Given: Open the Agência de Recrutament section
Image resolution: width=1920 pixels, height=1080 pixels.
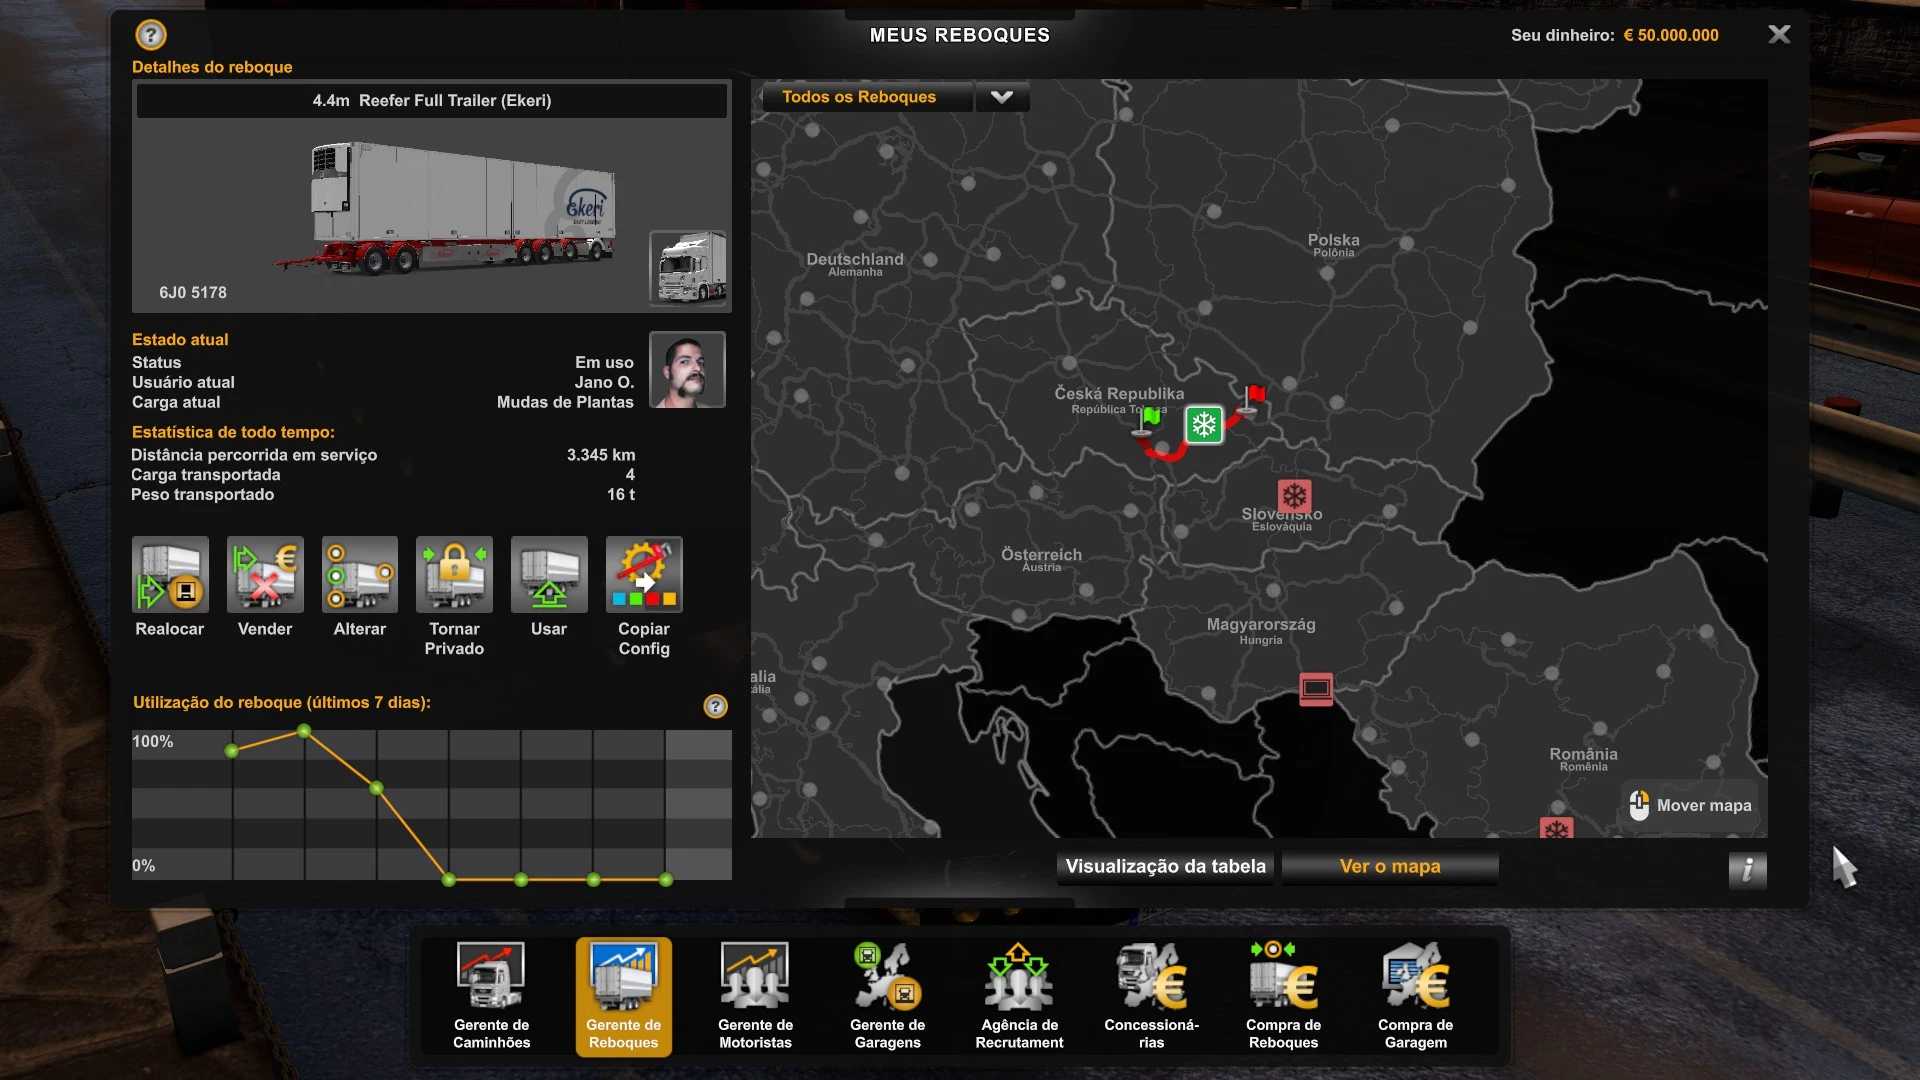Looking at the screenshot, I should (x=1019, y=995).
